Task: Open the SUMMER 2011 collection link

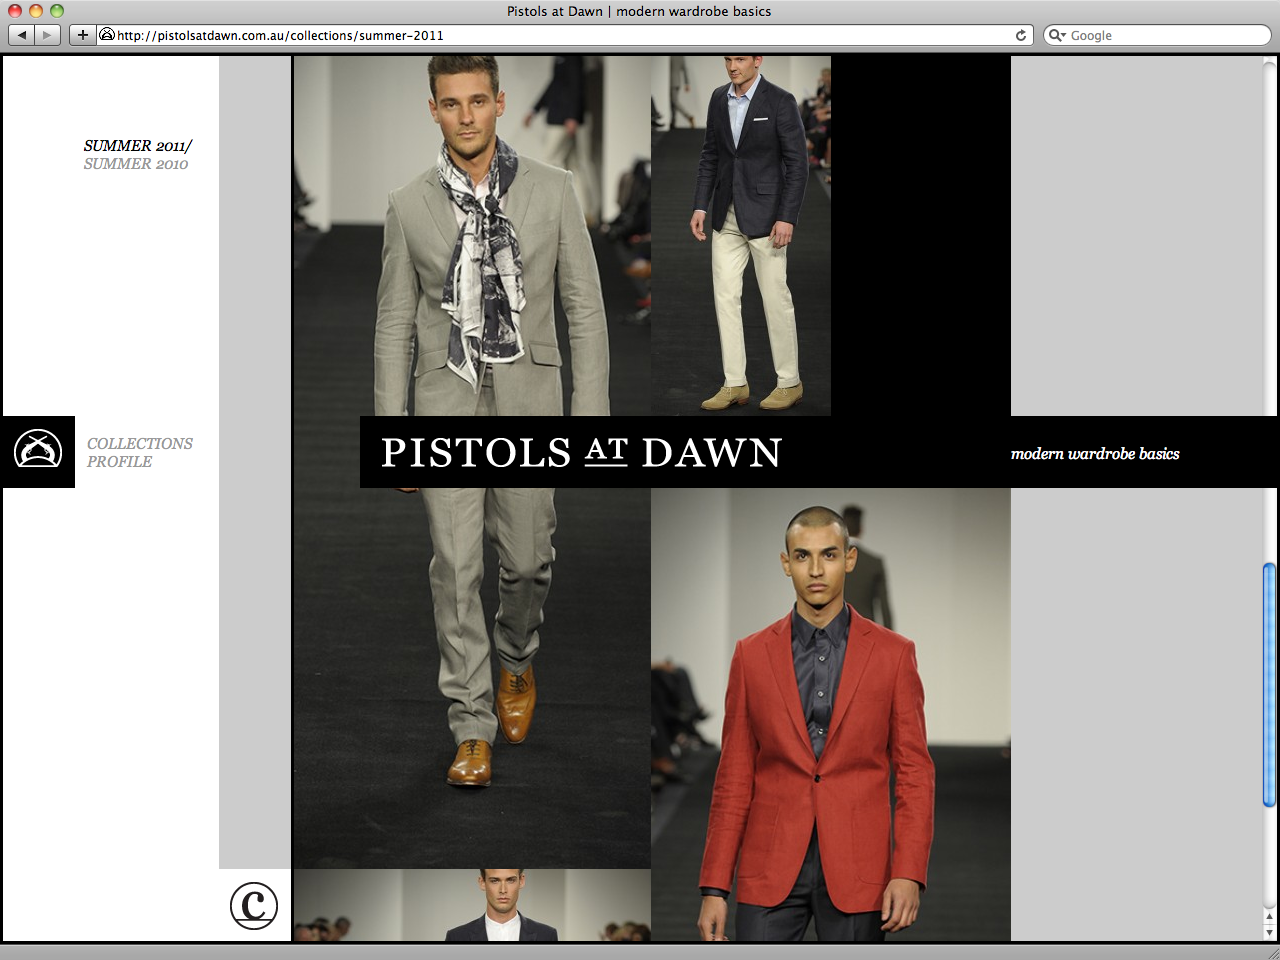Action: coord(138,146)
